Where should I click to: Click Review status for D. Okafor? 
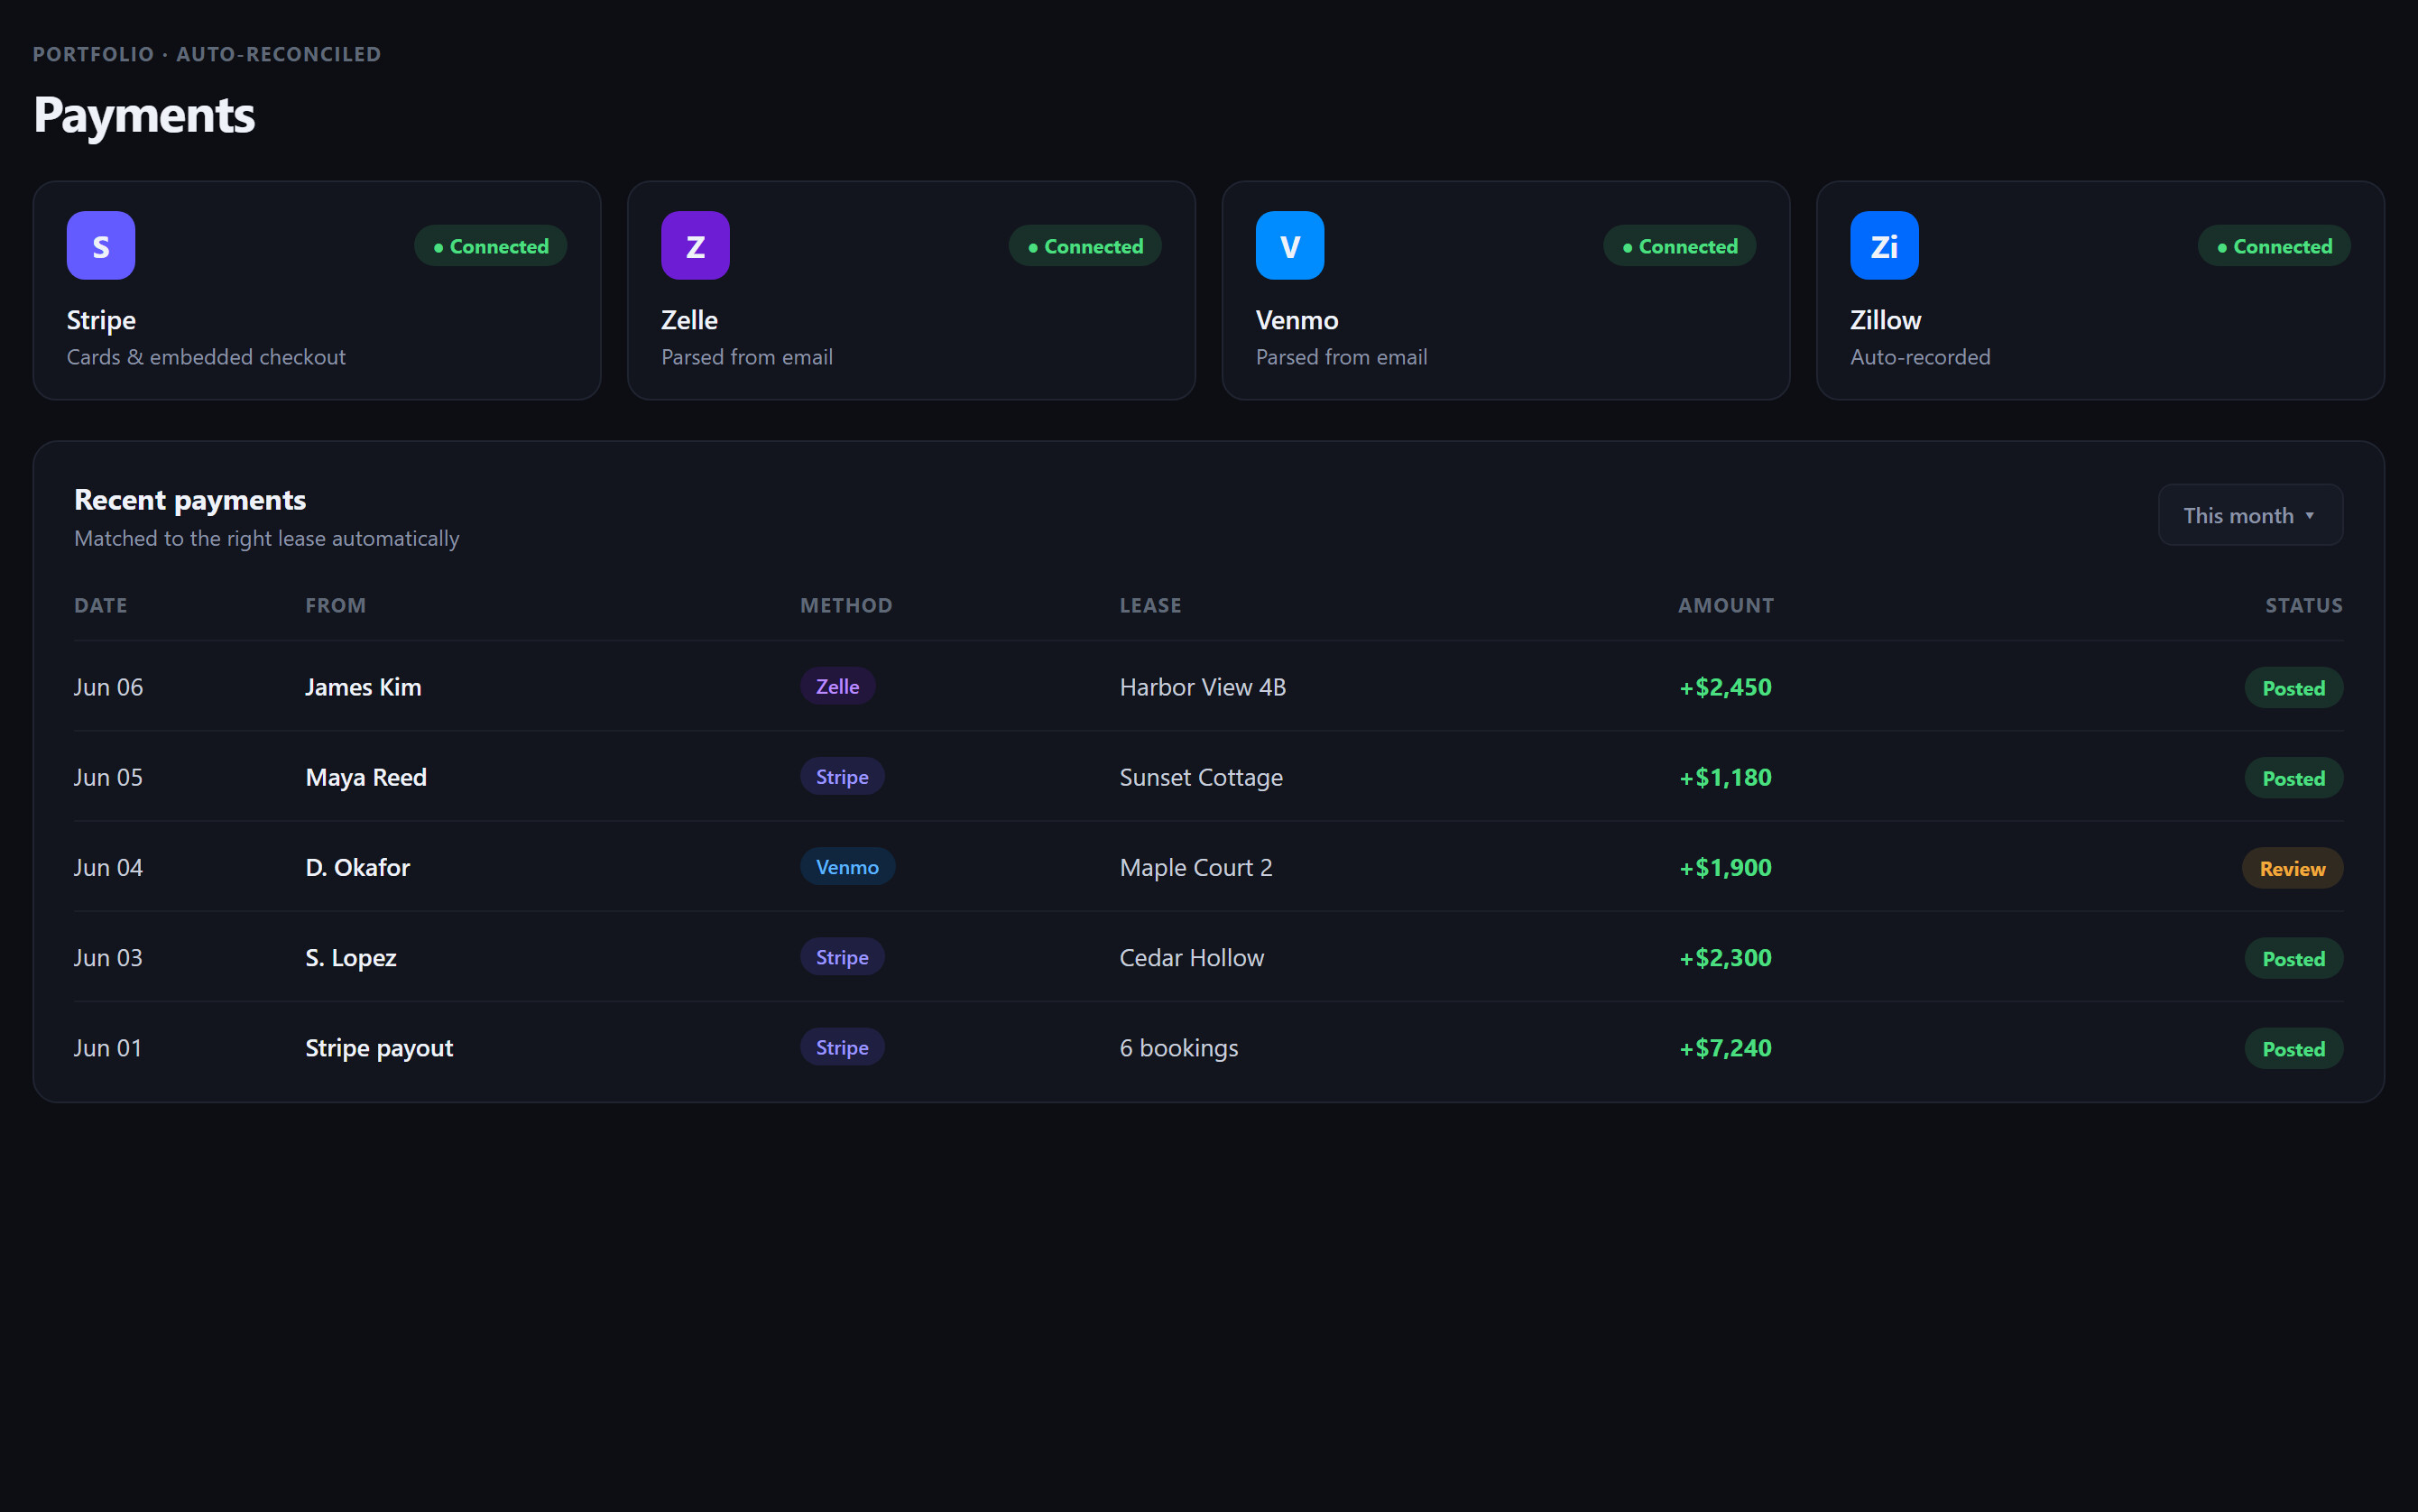click(x=2292, y=868)
